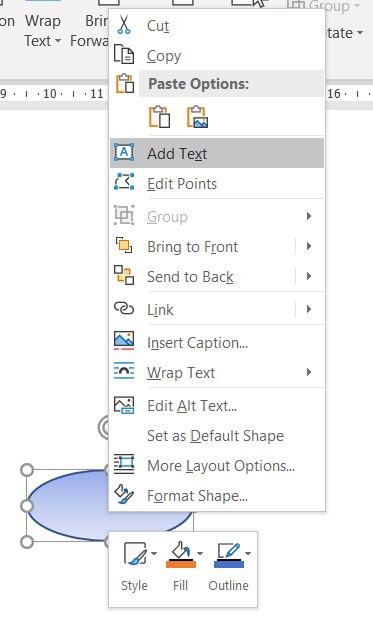This screenshot has width=373, height=631.
Task: Choose Keep Source Formatting paste icon
Action: (159, 117)
